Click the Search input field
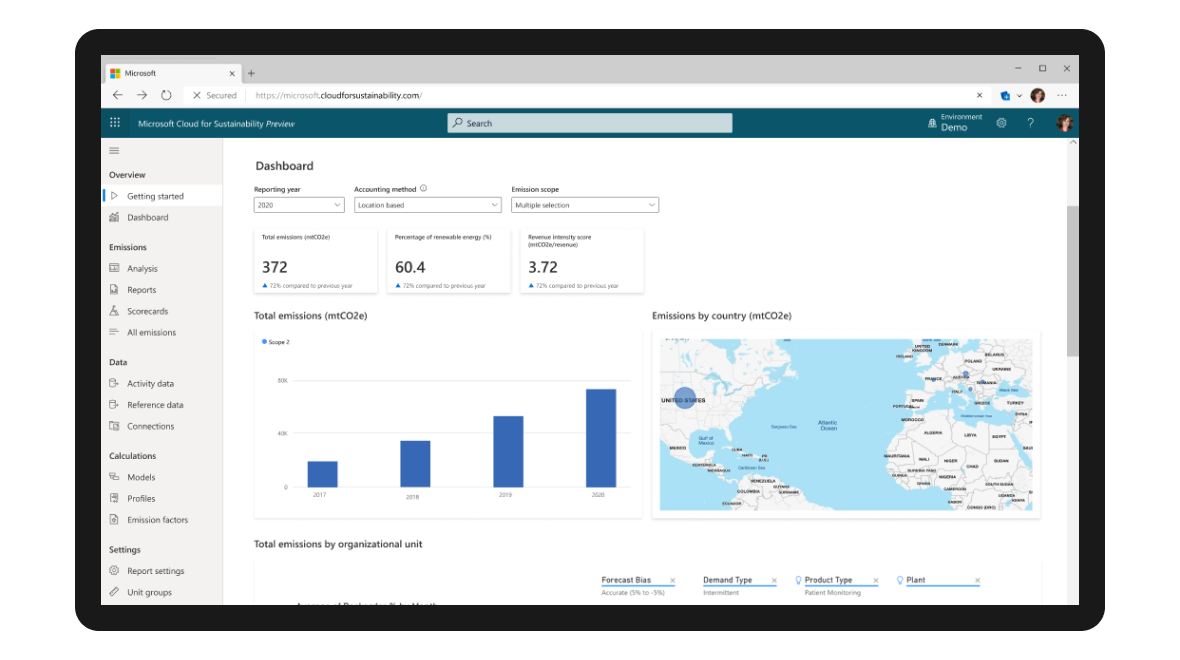This screenshot has width=1180, height=660. point(589,123)
